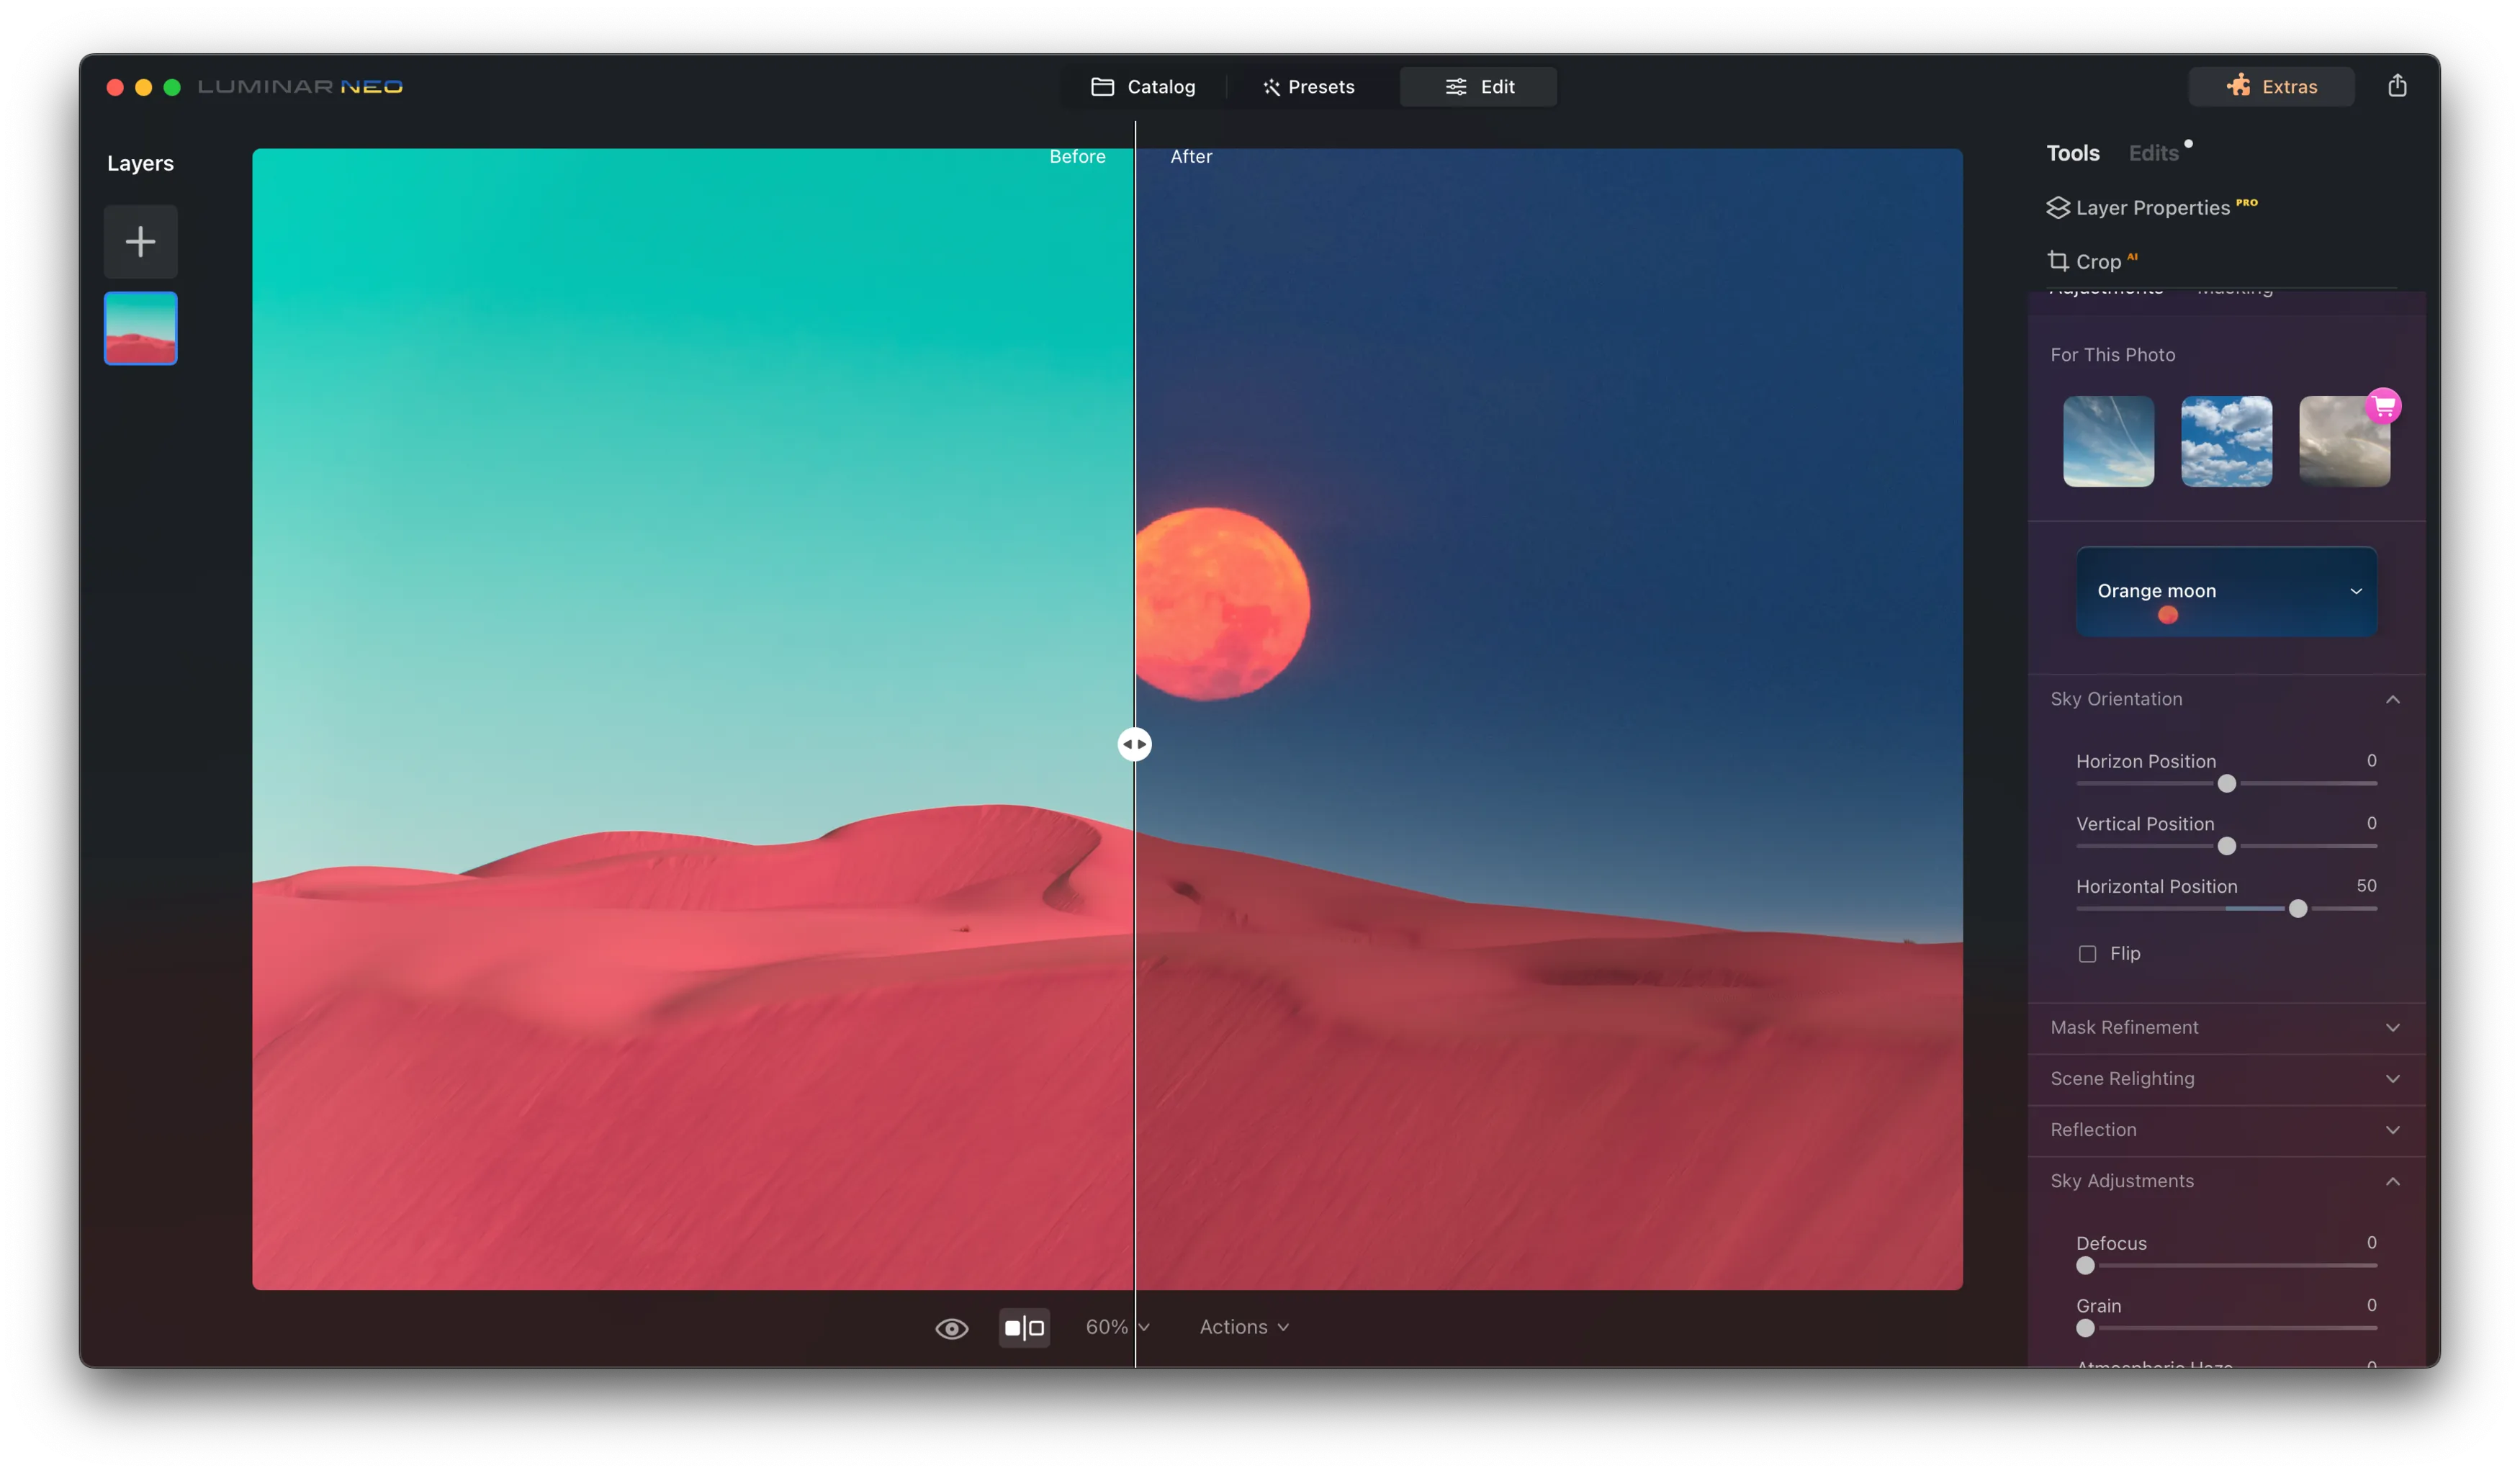Viewport: 2520px width, 1473px height.
Task: Click the Crop tool icon
Action: pyautogui.click(x=2057, y=261)
